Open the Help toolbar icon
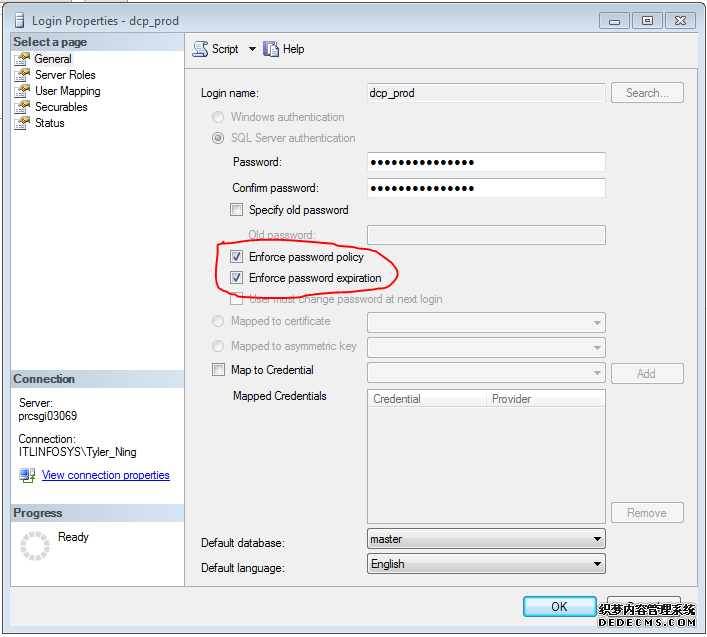The height and width of the screenshot is (637, 707). 271,49
